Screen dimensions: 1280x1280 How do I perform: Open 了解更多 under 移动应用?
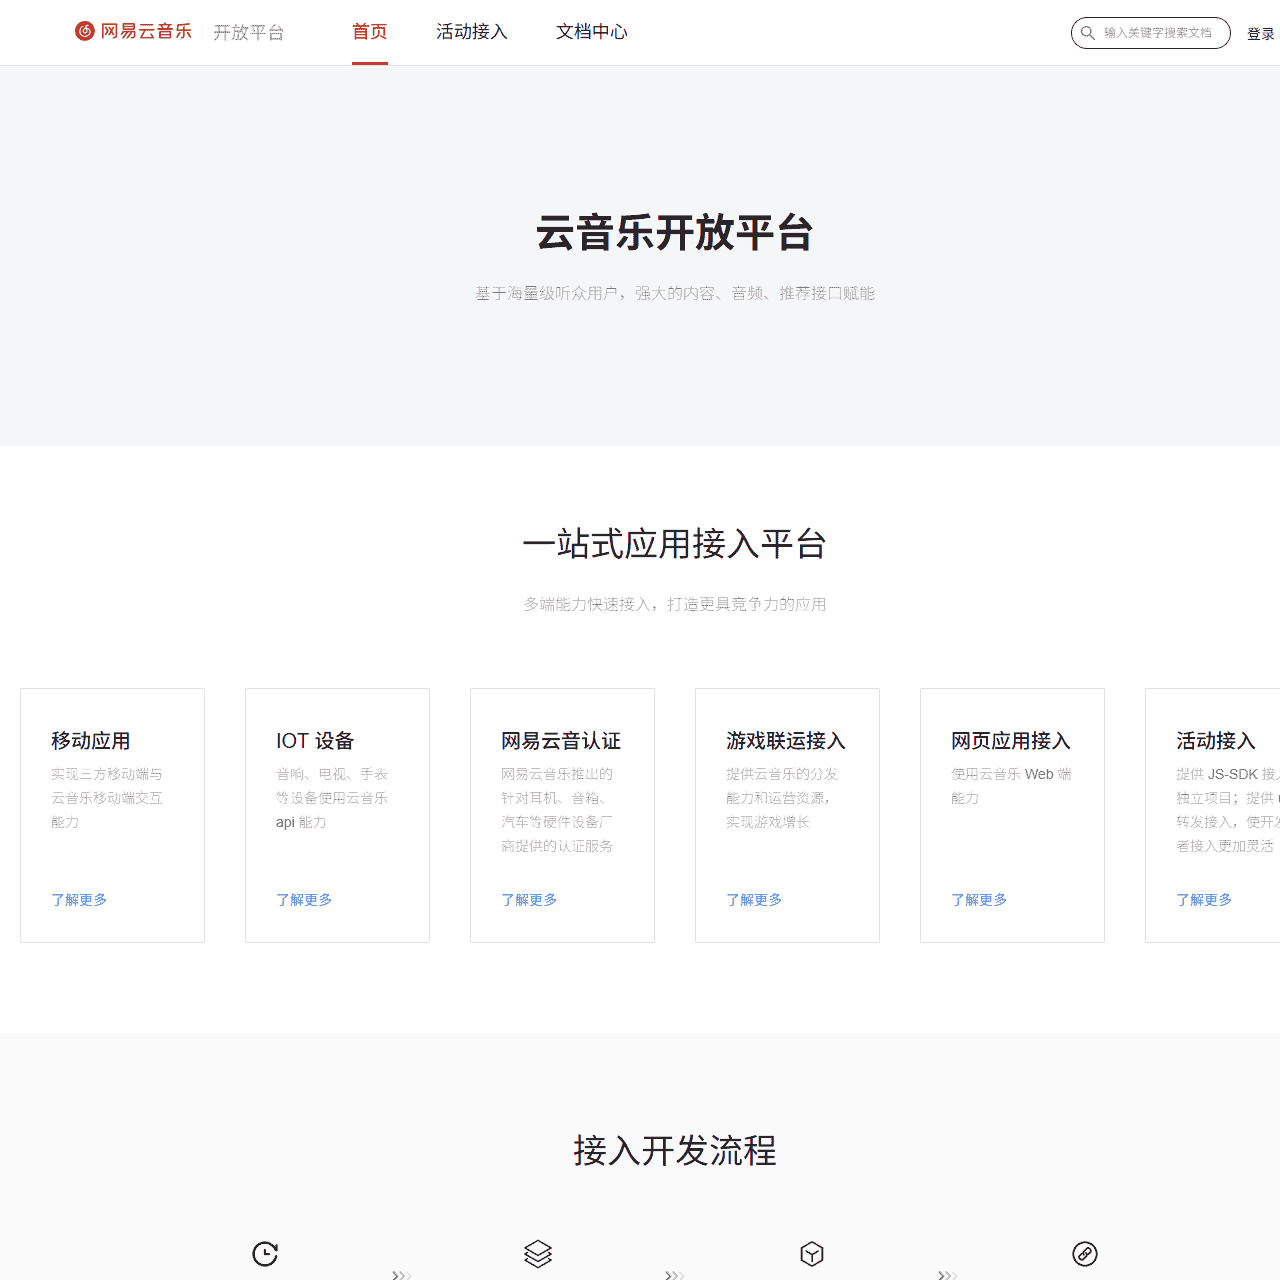coord(79,899)
